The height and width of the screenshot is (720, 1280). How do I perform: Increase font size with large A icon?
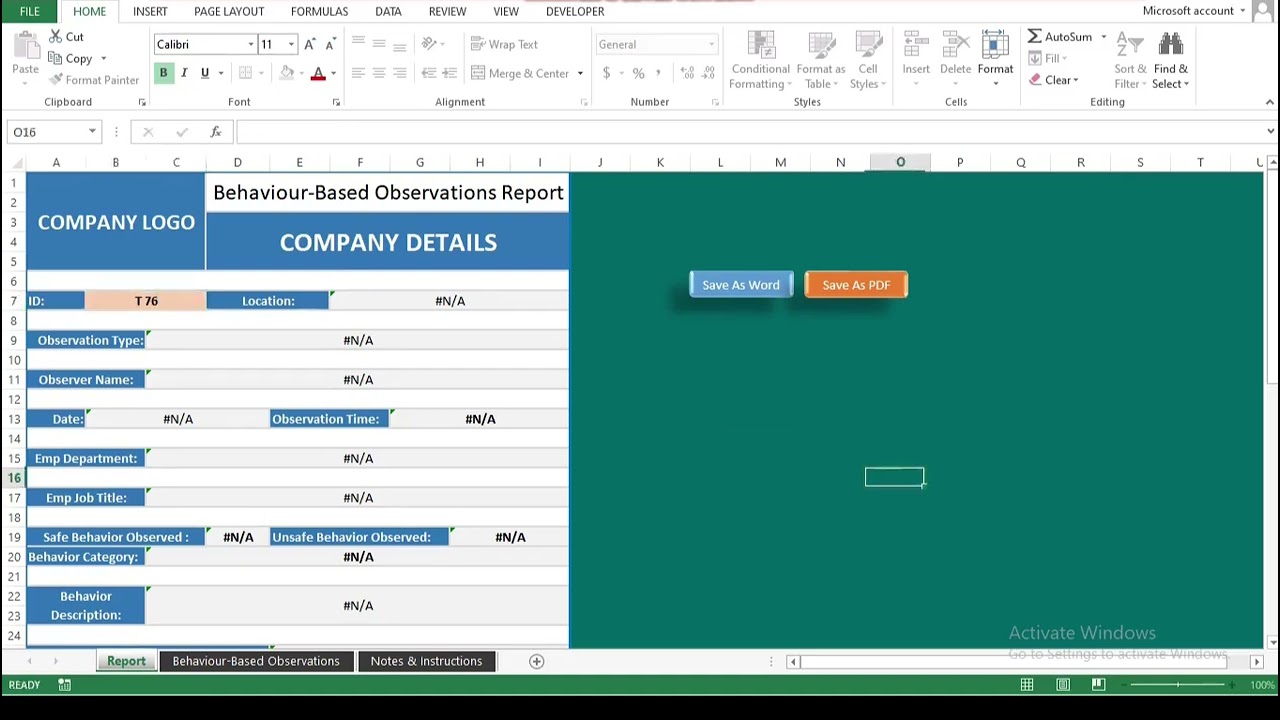point(310,44)
